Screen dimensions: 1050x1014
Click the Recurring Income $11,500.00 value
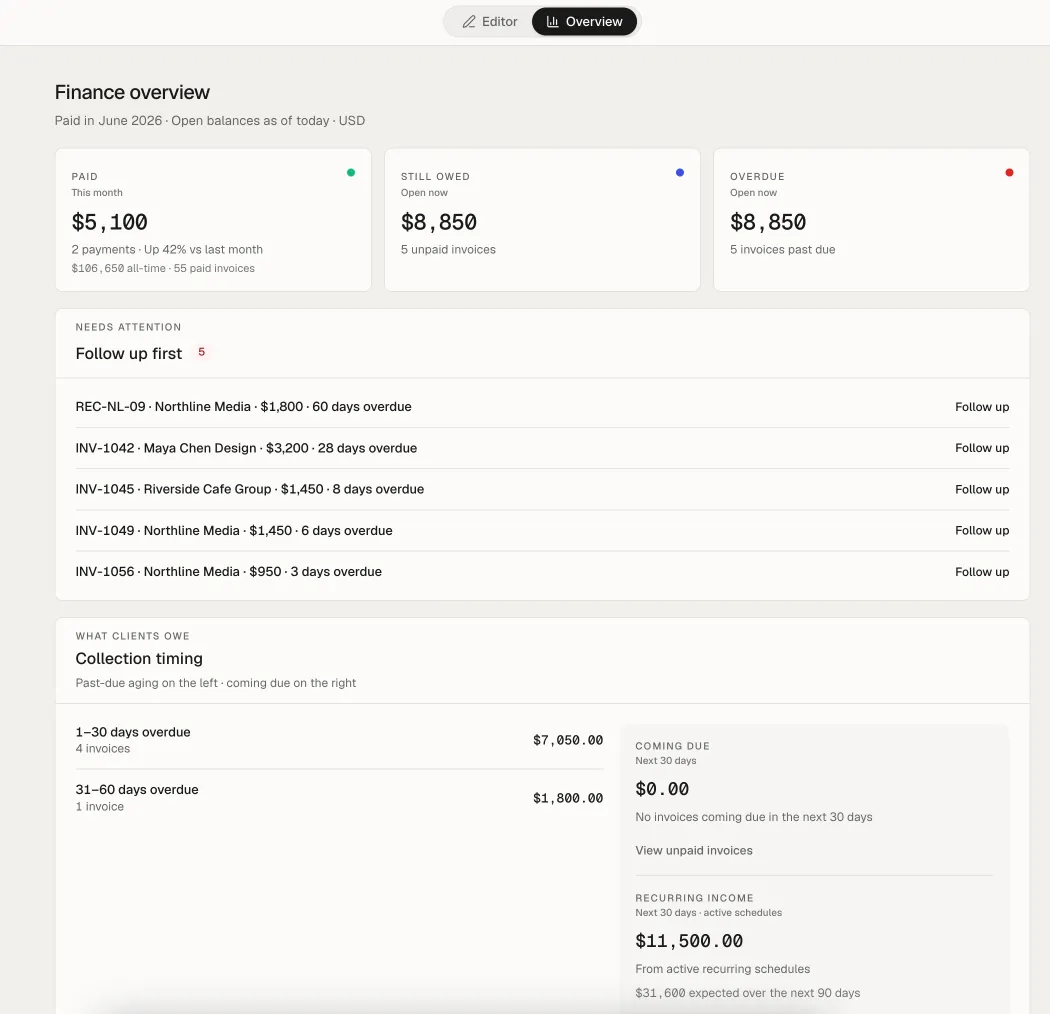(689, 941)
